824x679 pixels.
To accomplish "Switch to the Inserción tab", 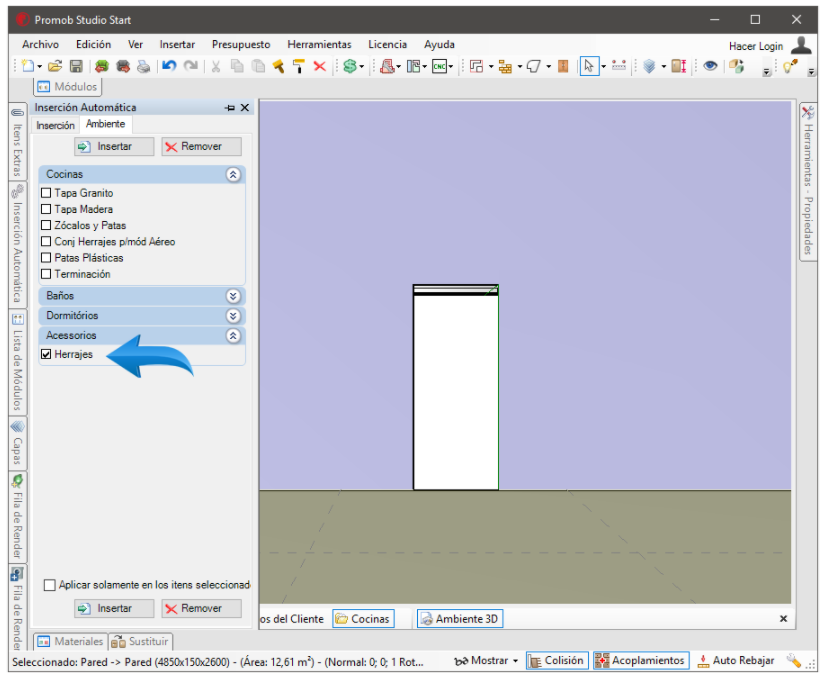I will (x=55, y=126).
